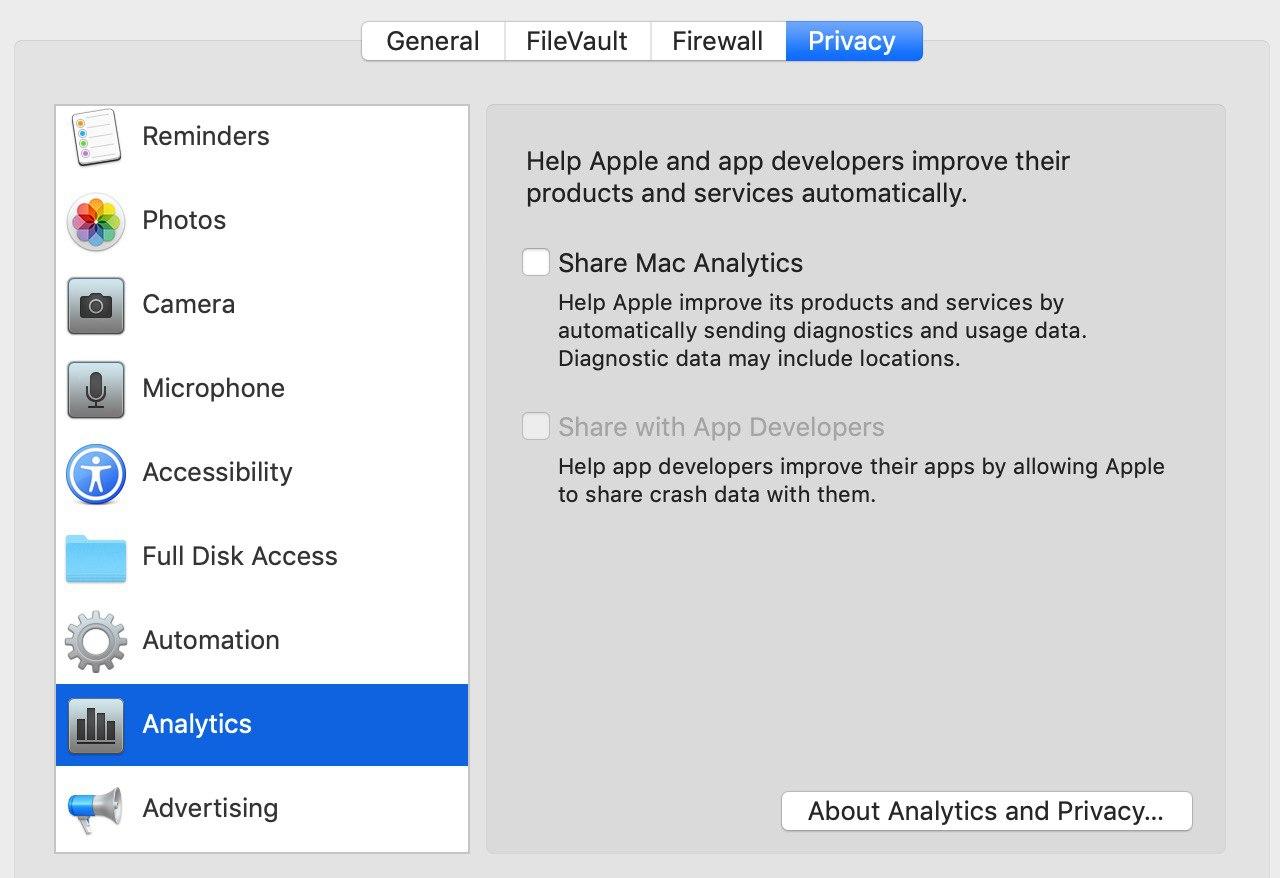Select the Privacy tab
This screenshot has width=1280, height=878.
[x=852, y=41]
